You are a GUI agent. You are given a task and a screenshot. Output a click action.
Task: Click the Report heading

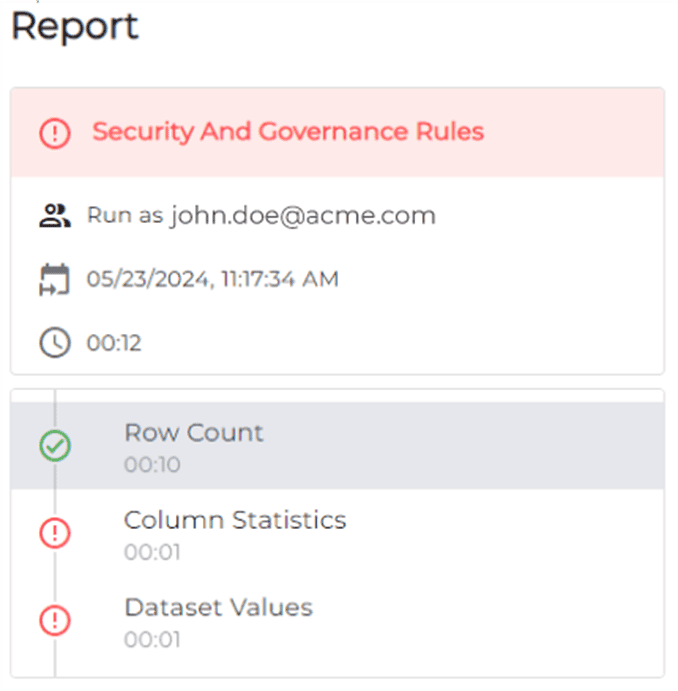coord(75,27)
